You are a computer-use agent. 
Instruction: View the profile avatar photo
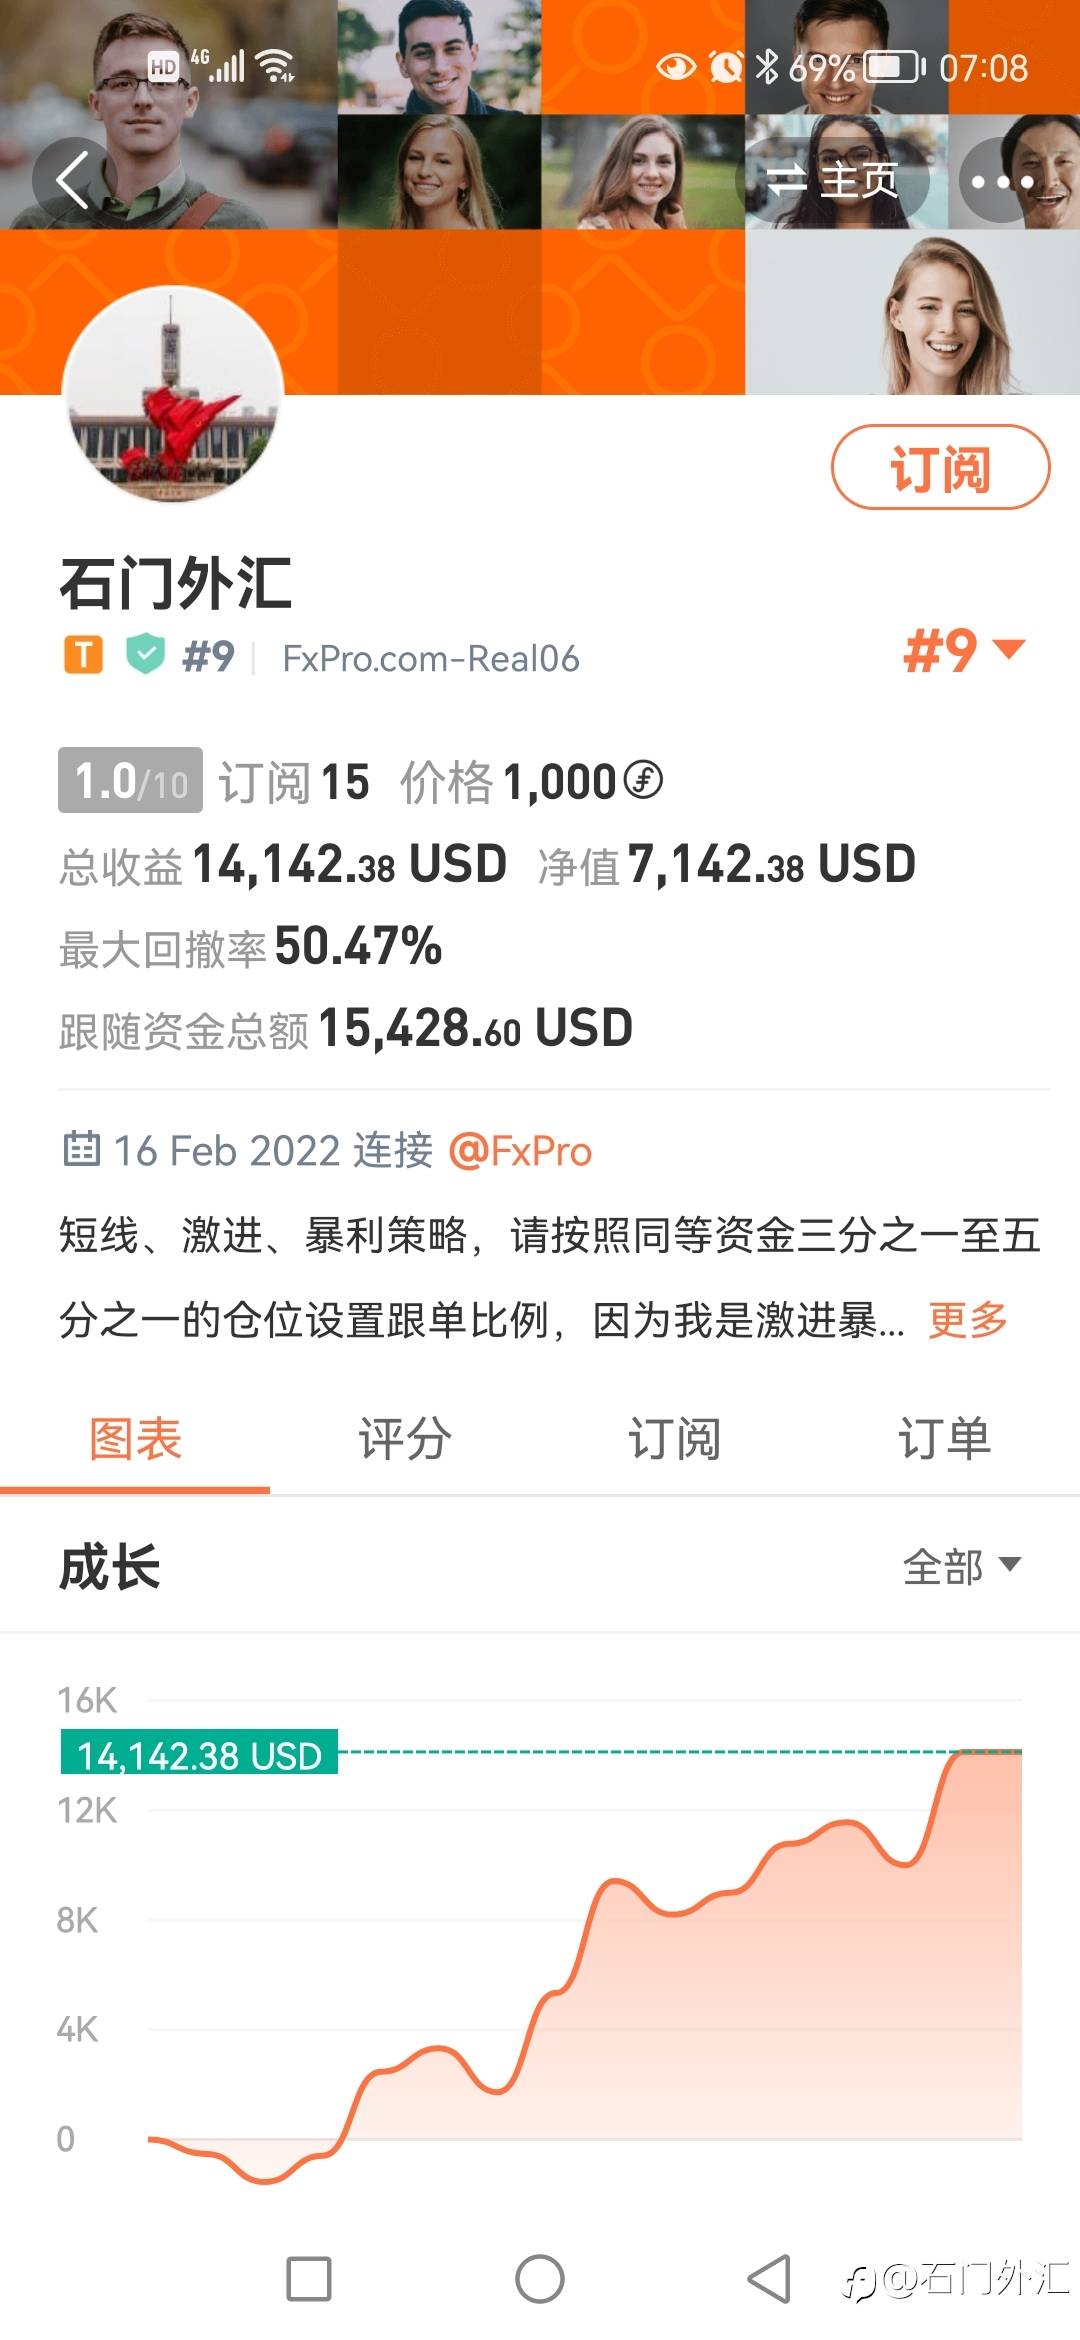pyautogui.click(x=173, y=396)
